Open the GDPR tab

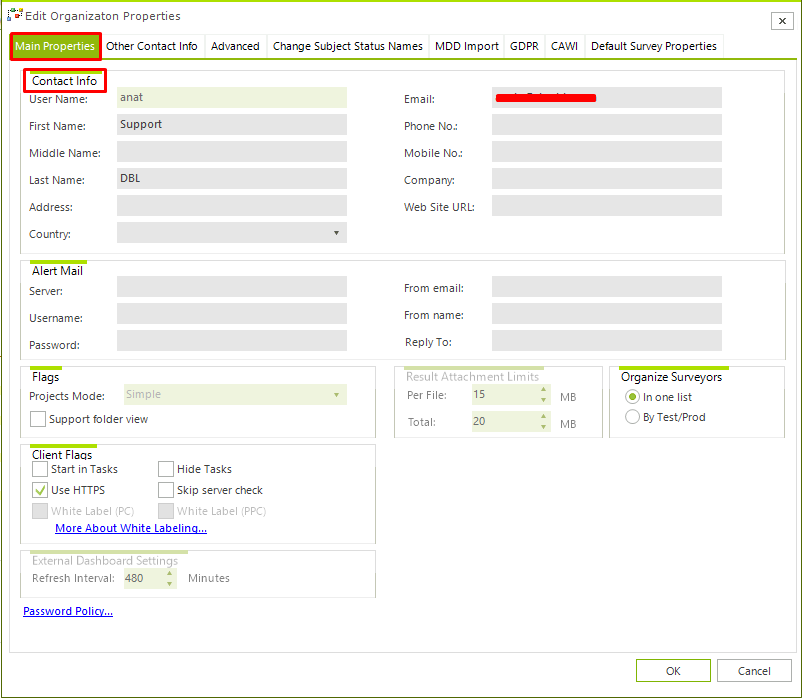[524, 46]
